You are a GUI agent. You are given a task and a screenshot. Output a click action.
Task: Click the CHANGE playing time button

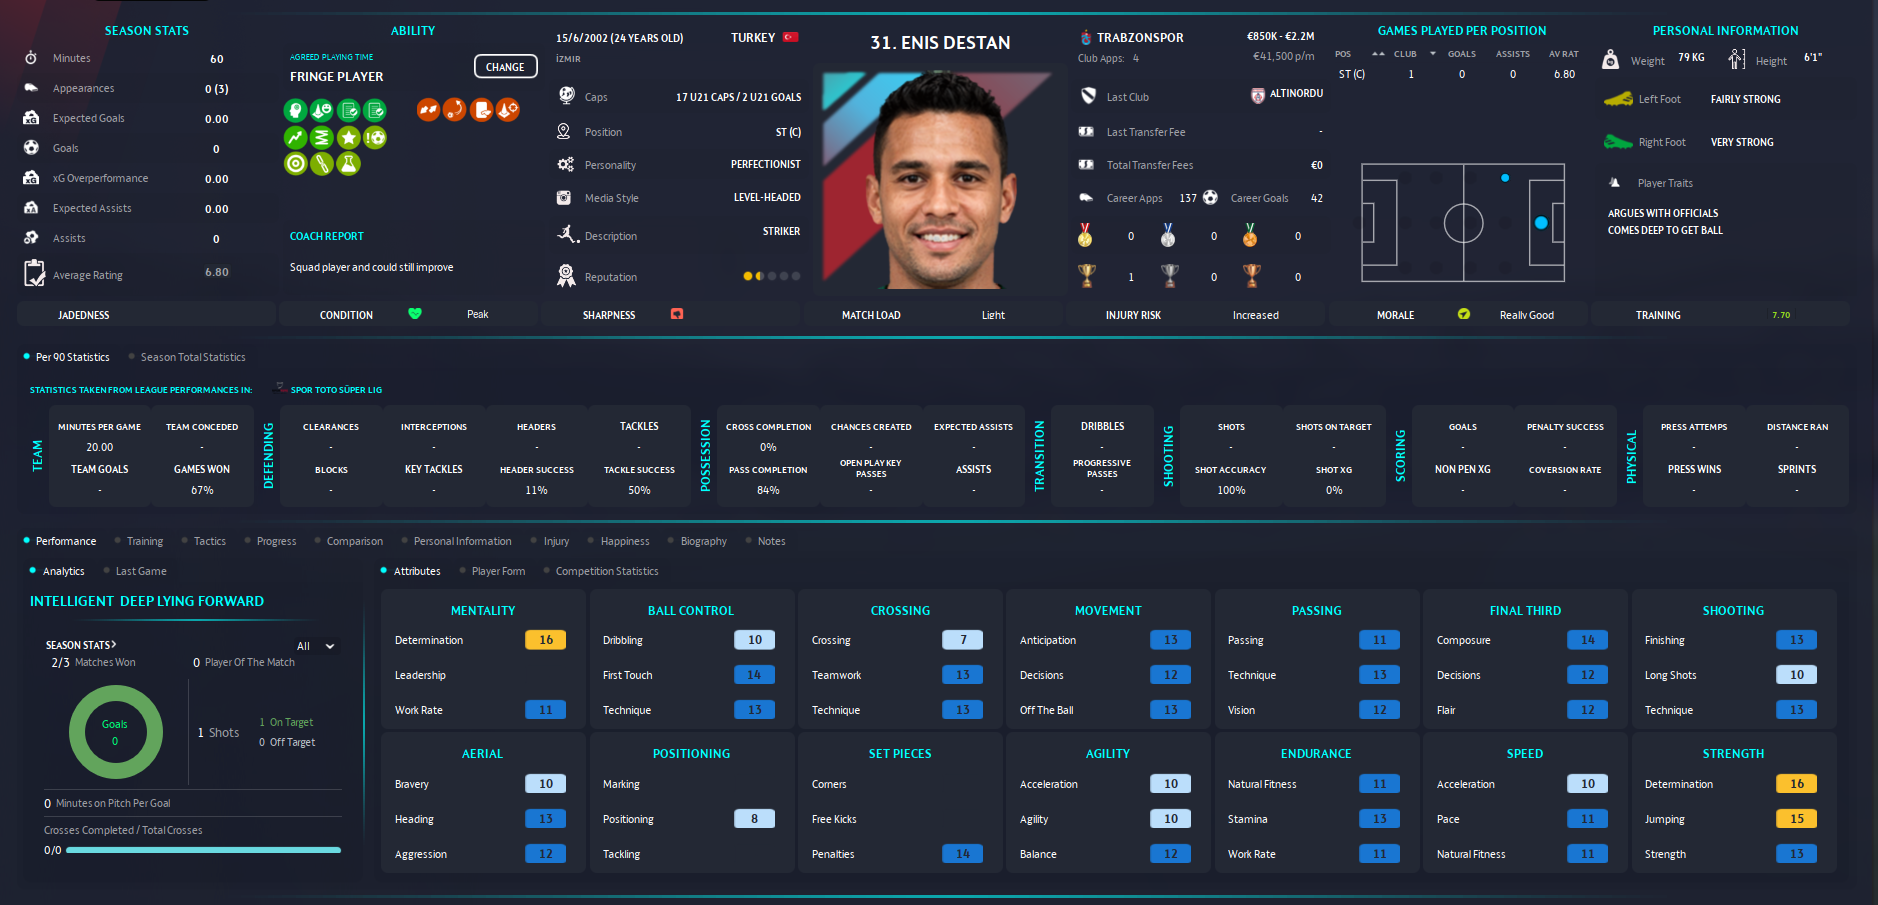505,67
